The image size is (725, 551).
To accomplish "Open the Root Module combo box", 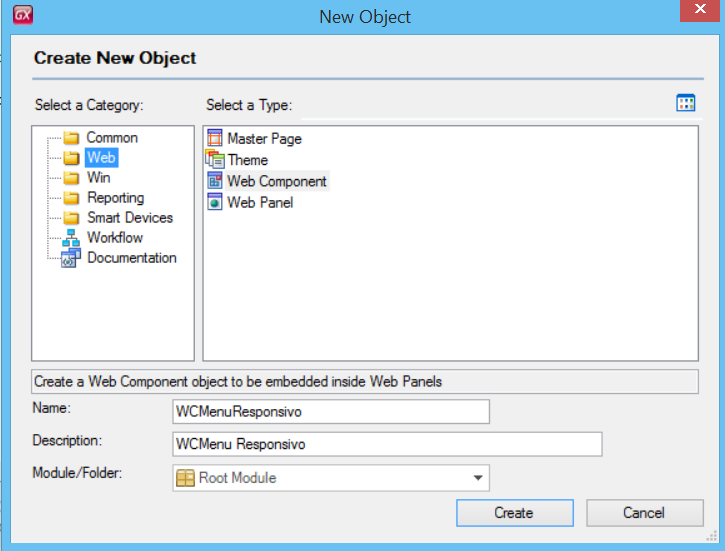I will click(x=331, y=478).
